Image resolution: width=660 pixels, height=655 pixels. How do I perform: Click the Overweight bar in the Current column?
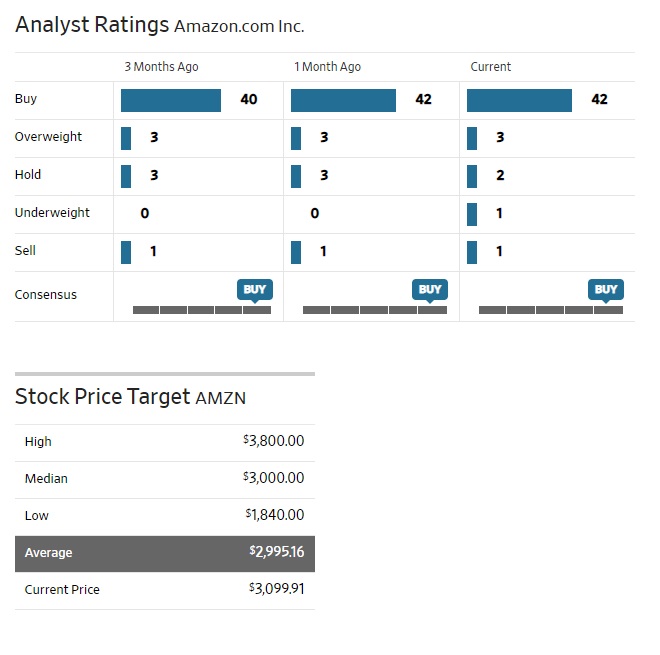click(x=472, y=137)
